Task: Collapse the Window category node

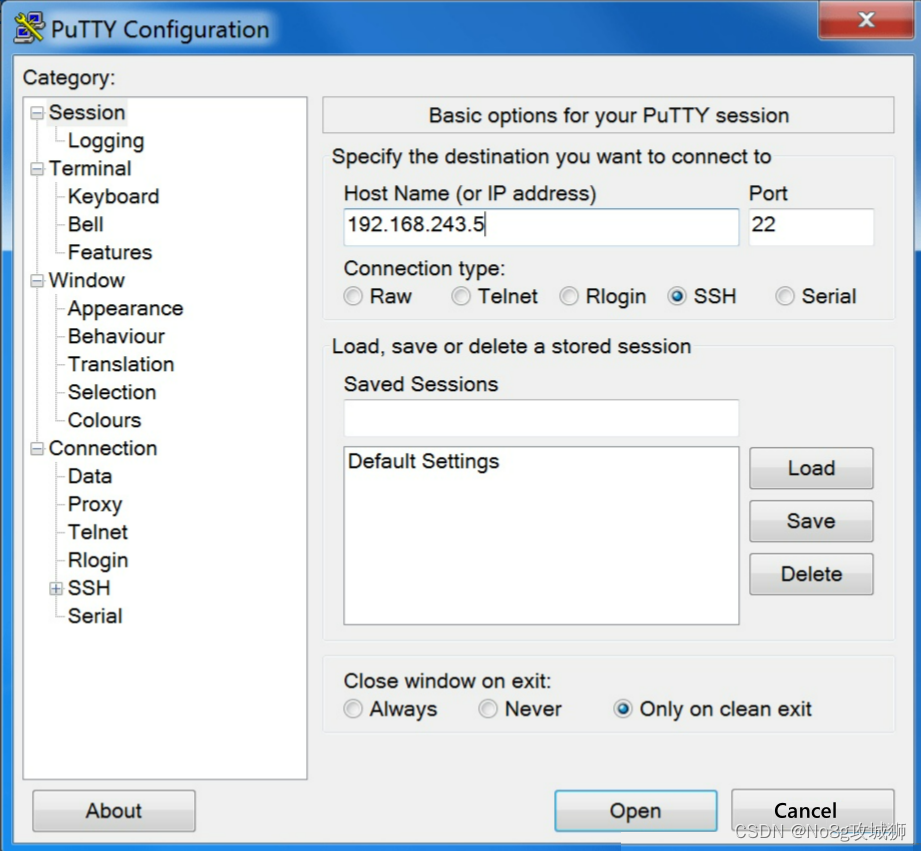Action: [37, 281]
